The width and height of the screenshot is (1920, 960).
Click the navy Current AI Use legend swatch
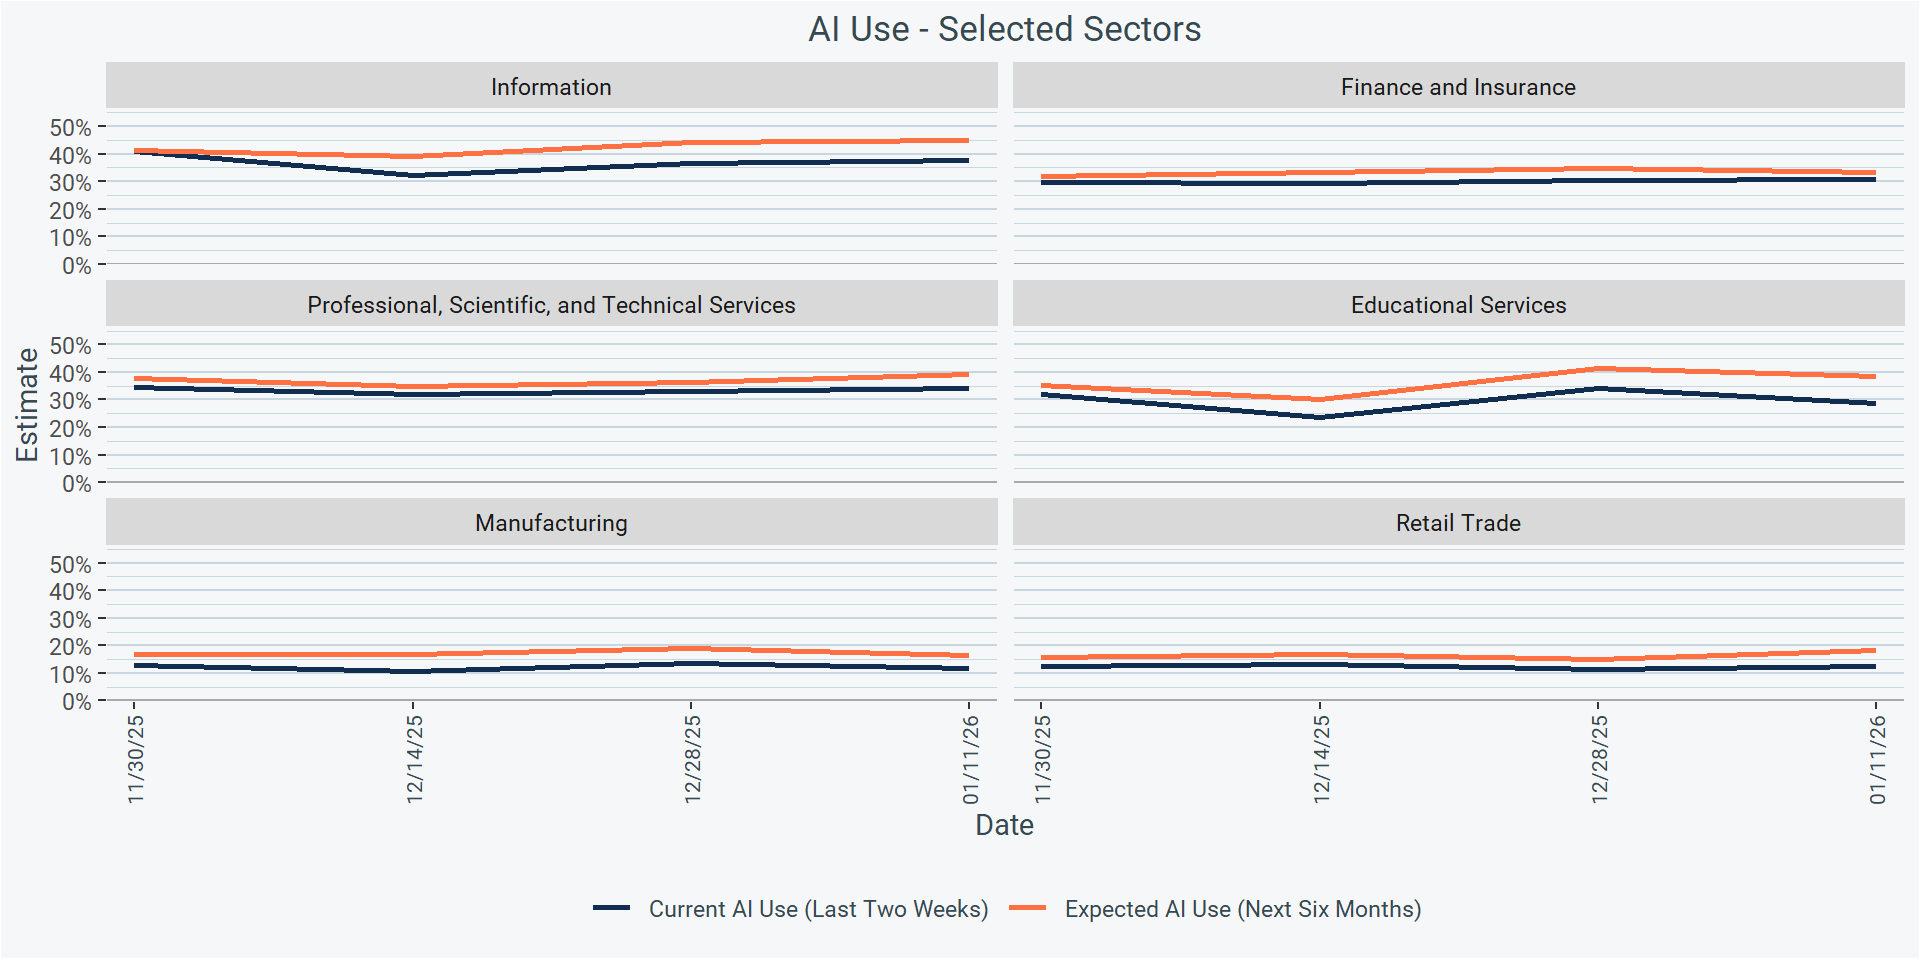pos(611,908)
